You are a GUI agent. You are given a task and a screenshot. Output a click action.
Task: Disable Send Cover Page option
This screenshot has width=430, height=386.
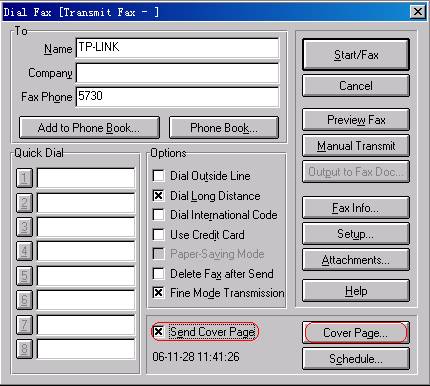pyautogui.click(x=158, y=332)
